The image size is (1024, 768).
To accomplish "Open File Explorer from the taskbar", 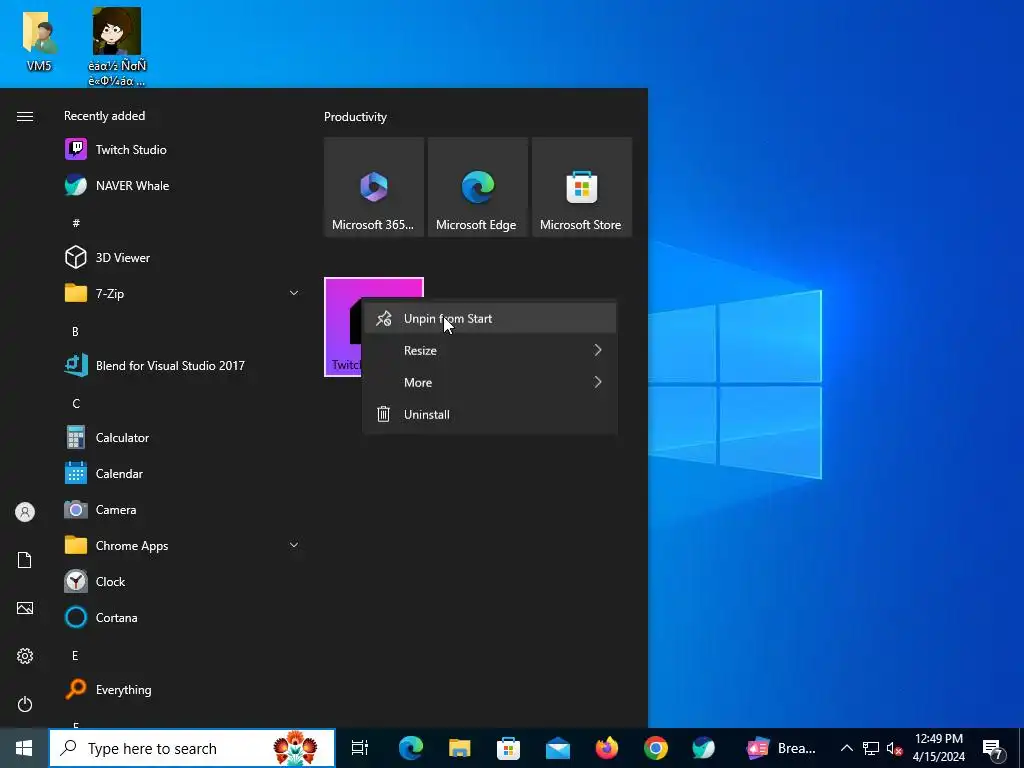I will pos(460,748).
